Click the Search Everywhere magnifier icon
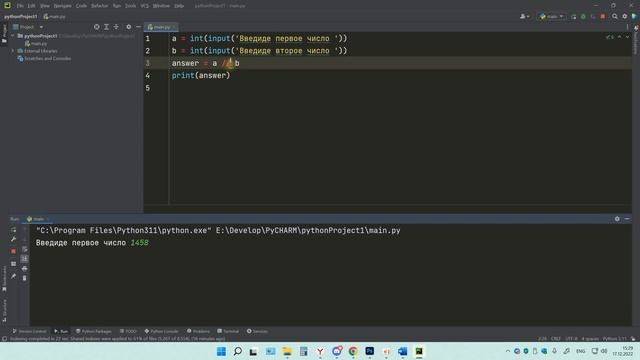Image resolution: width=640 pixels, height=360 pixels. click(615, 17)
